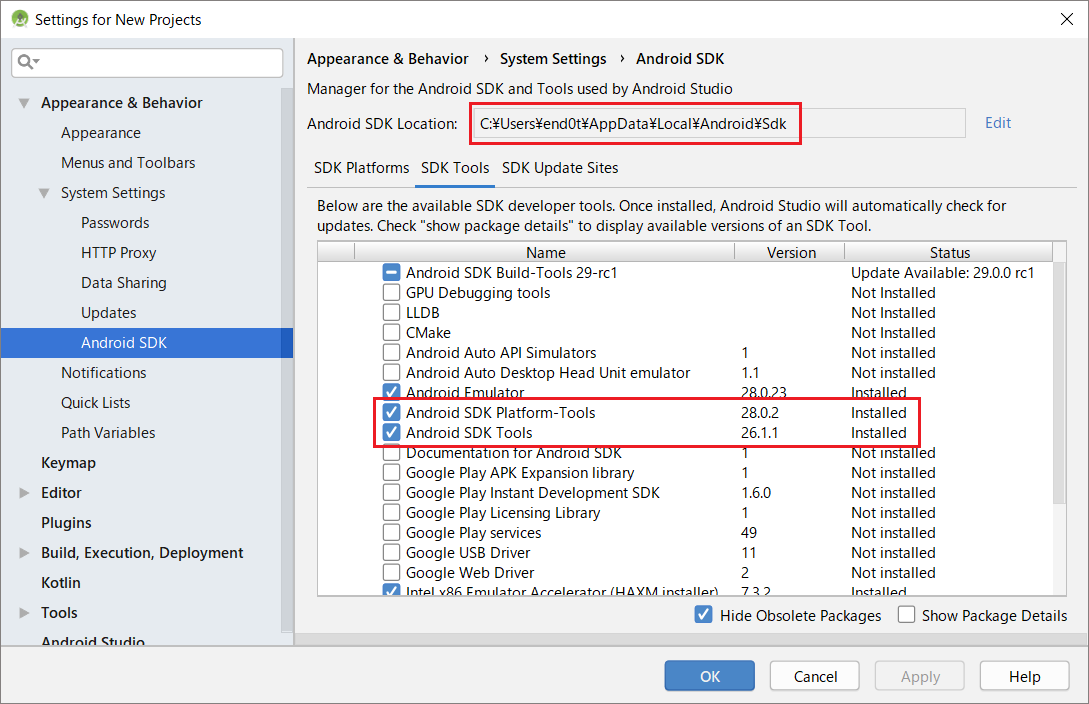Click the Edit link for SDK location
The image size is (1089, 704).
(997, 122)
